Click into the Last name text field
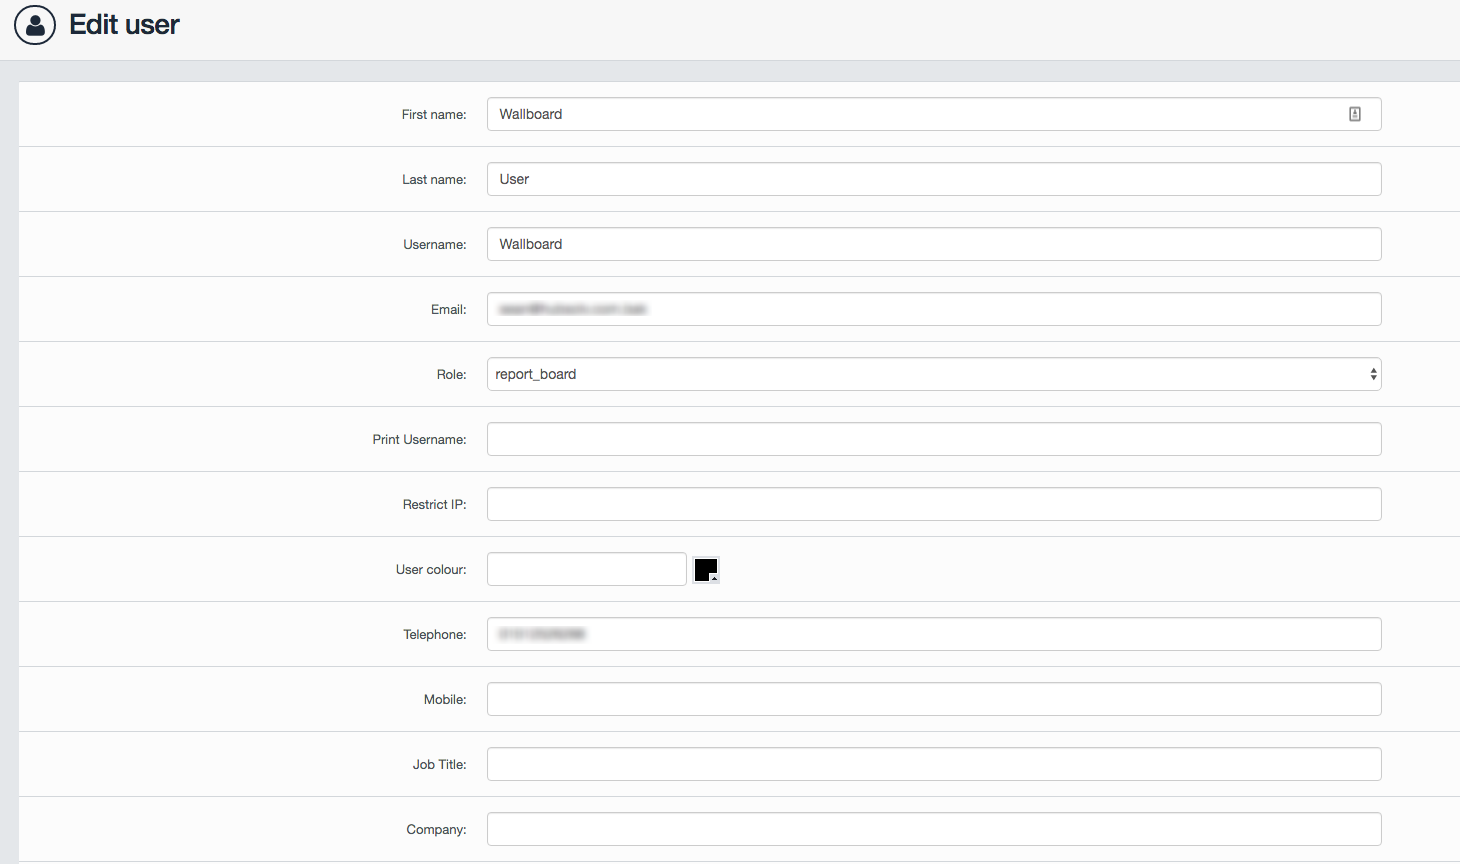 pyautogui.click(x=933, y=179)
